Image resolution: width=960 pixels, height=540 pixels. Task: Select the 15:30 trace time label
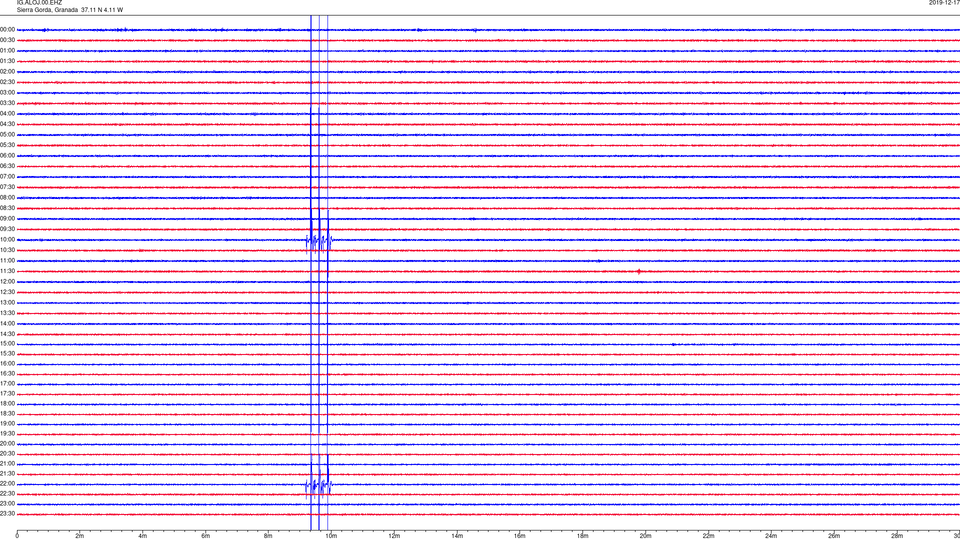[x=7, y=354]
